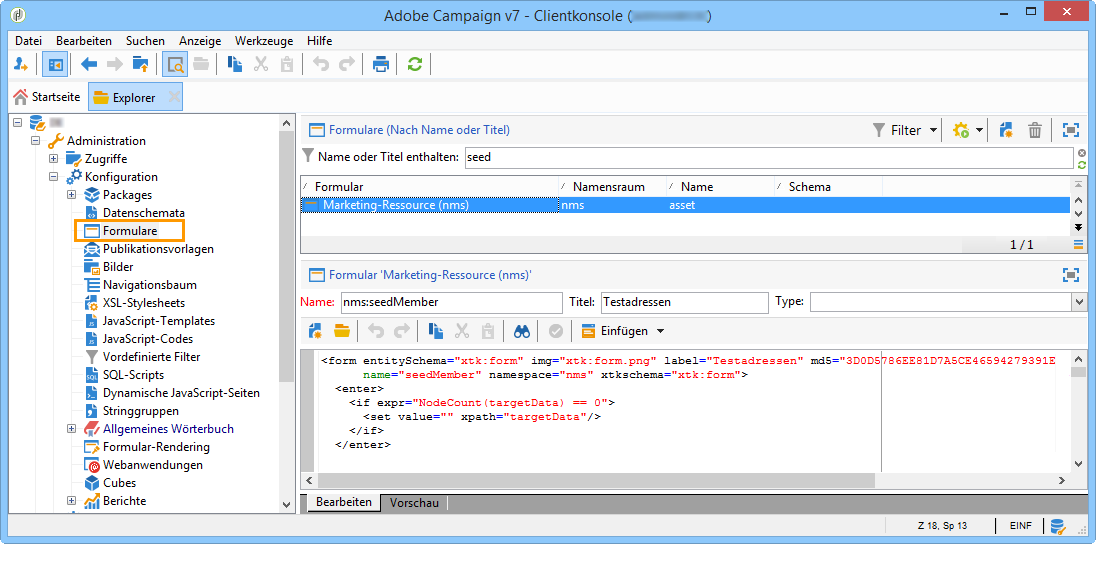Toggle the search/filter view toolbar button
Viewport: 1114px width, 564px height.
coord(175,64)
